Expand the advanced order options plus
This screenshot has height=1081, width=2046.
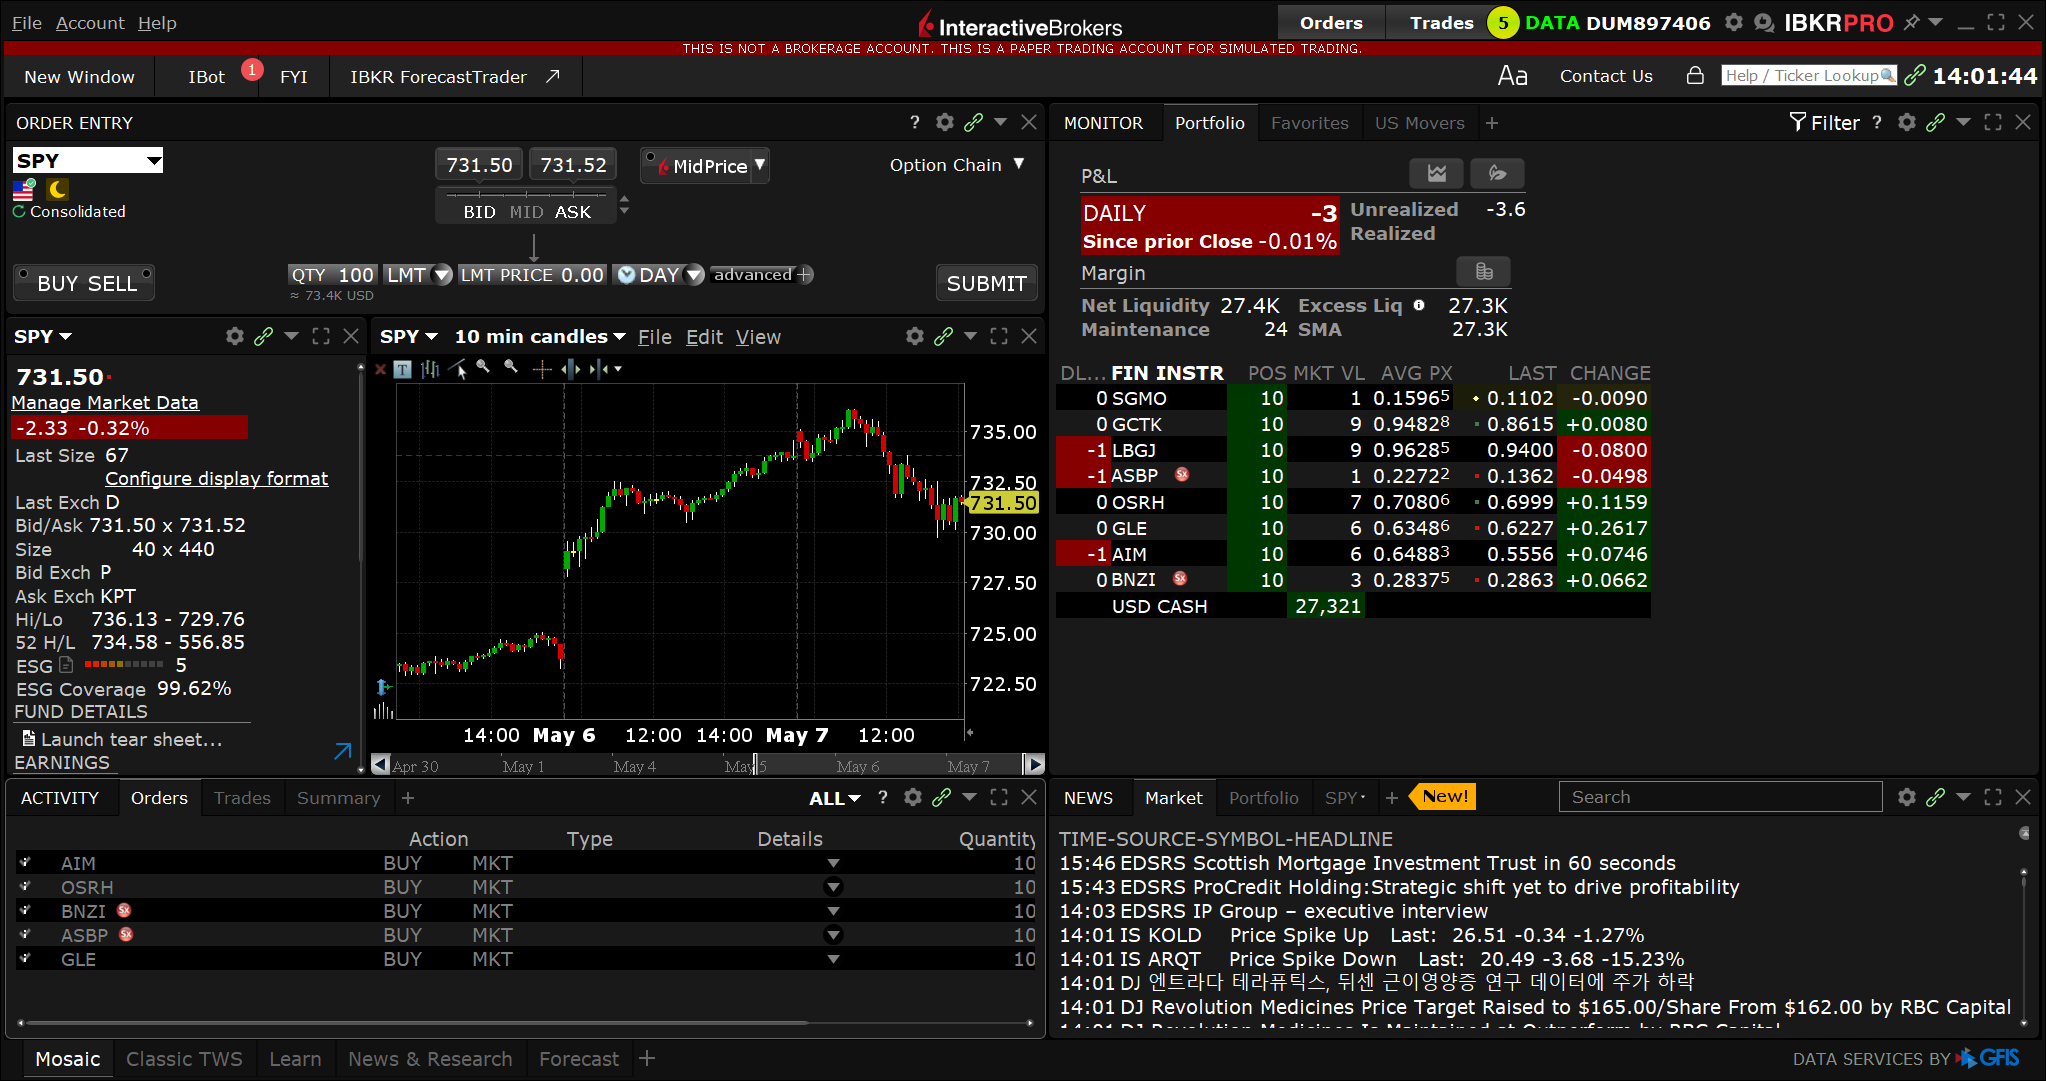805,274
